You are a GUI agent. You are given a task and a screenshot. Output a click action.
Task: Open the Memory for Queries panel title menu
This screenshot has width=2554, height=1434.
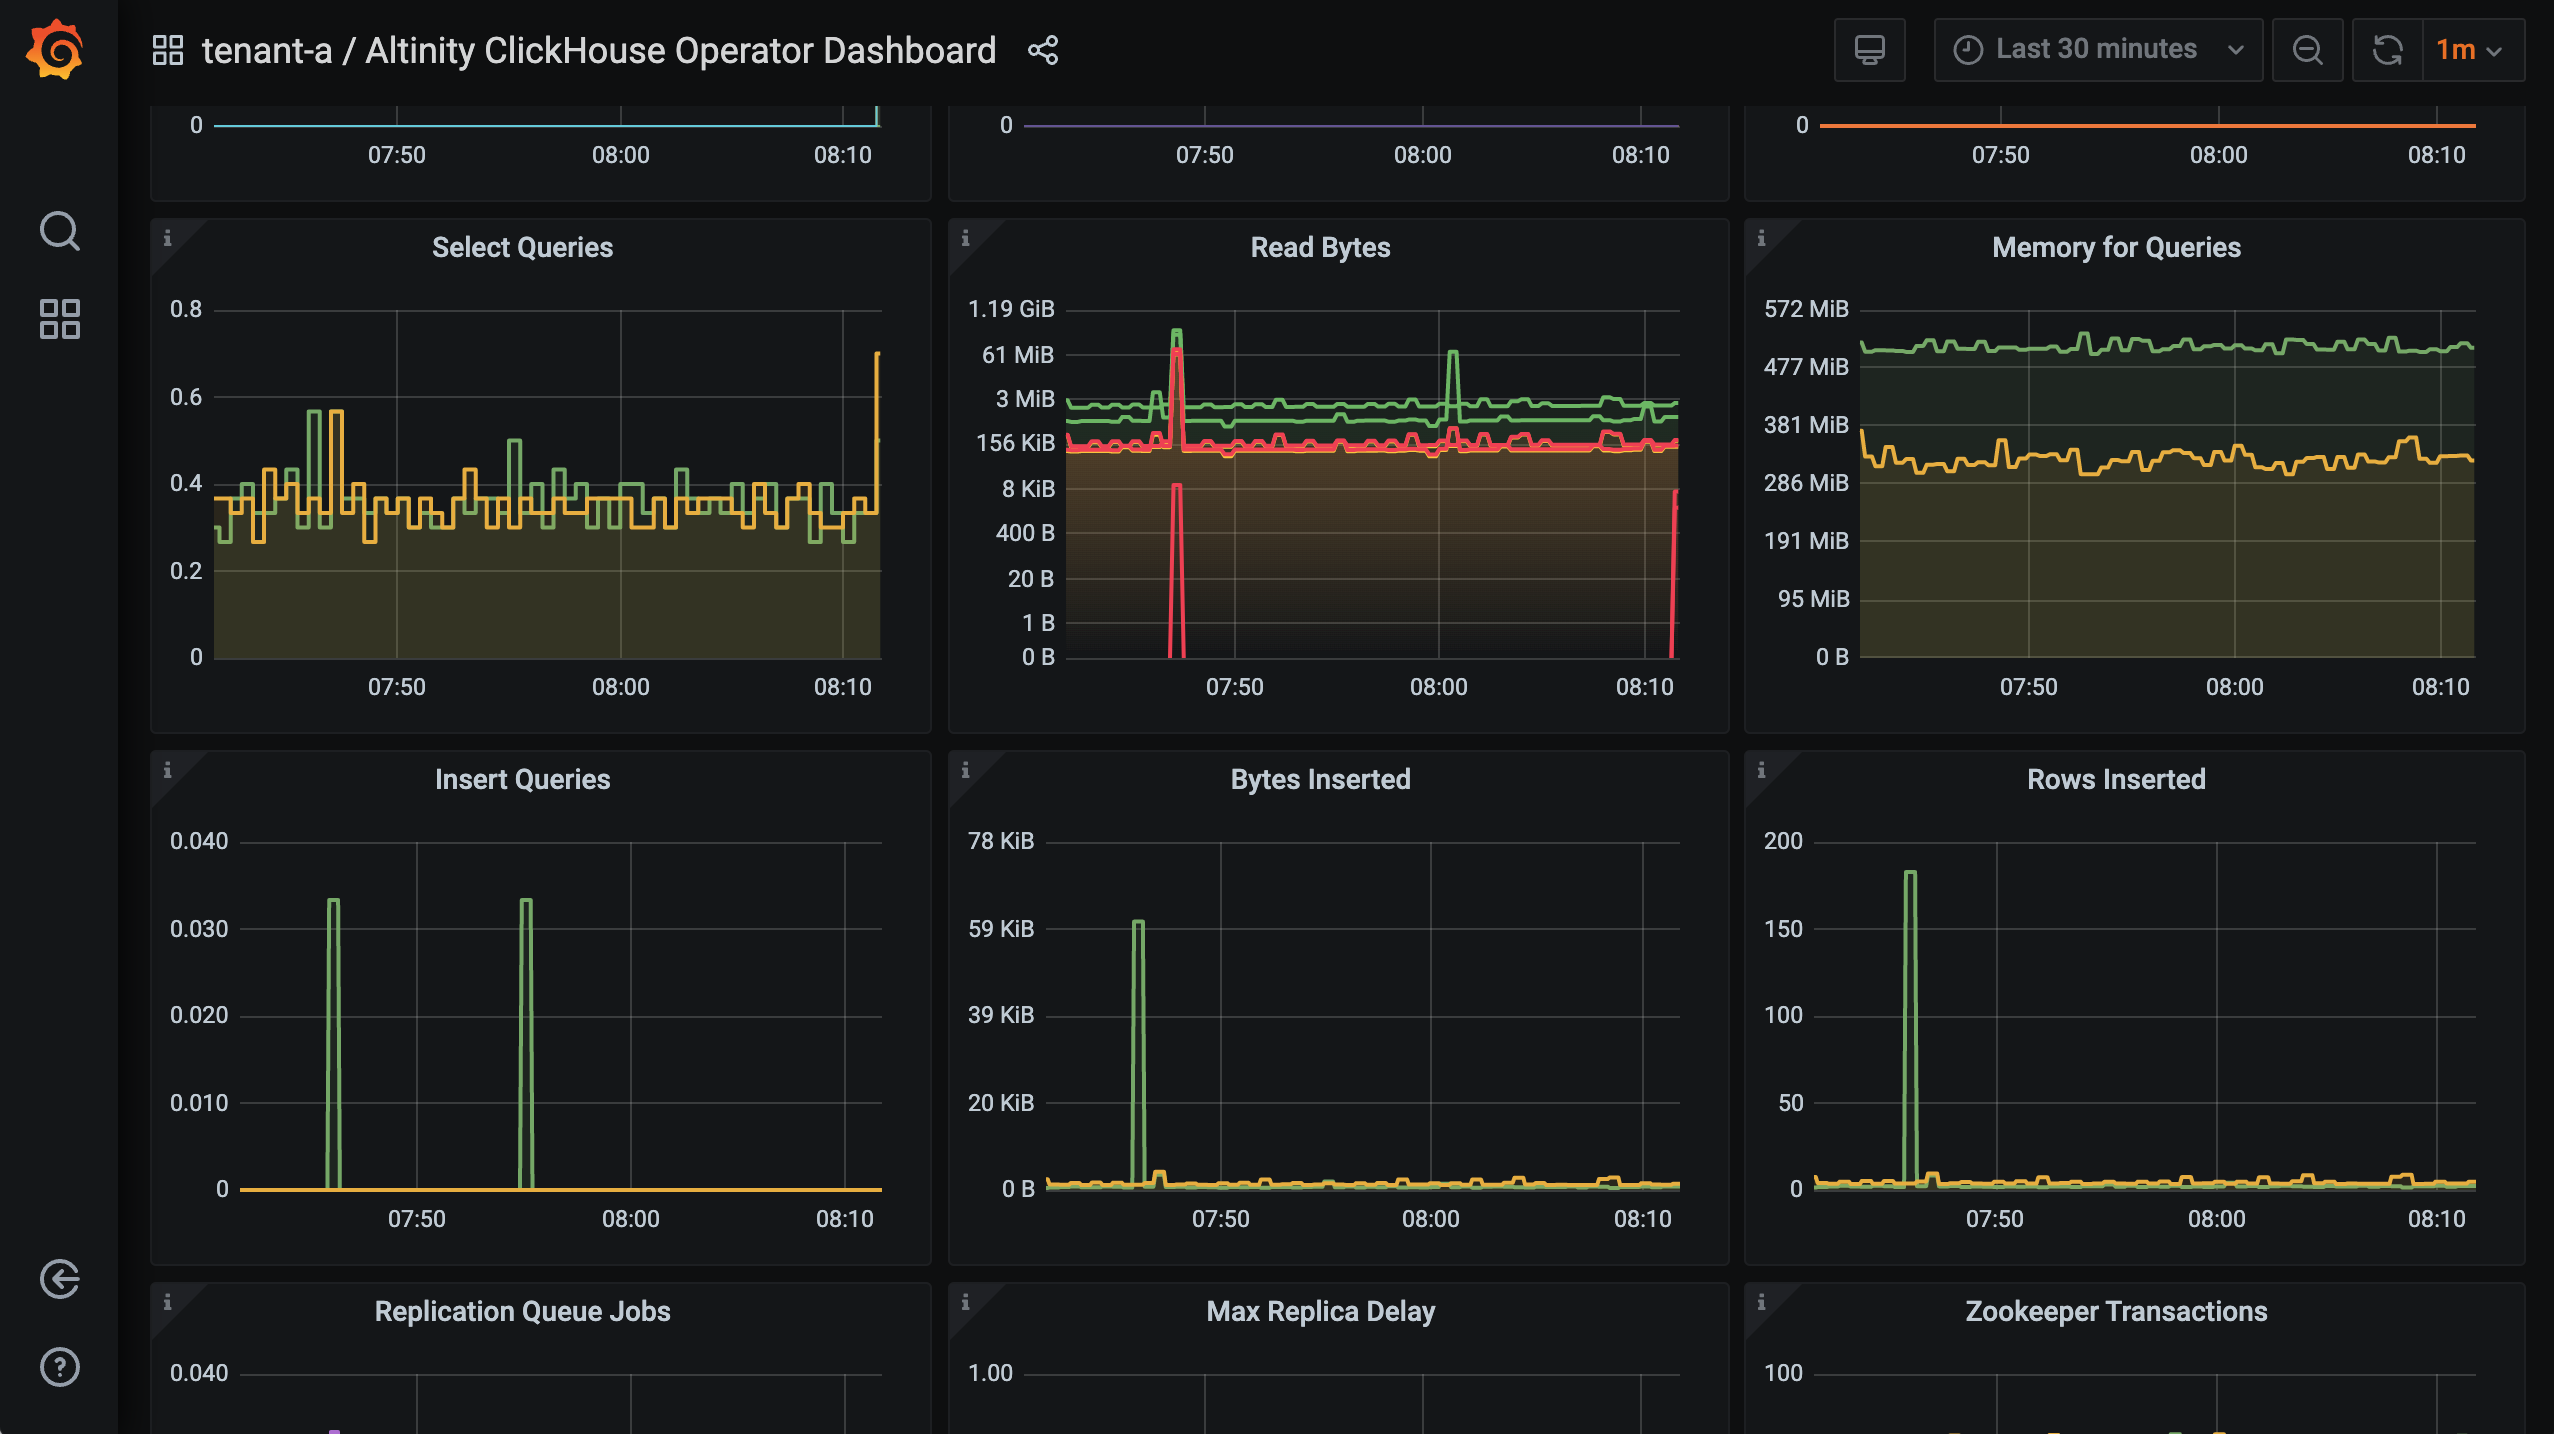click(x=2116, y=248)
